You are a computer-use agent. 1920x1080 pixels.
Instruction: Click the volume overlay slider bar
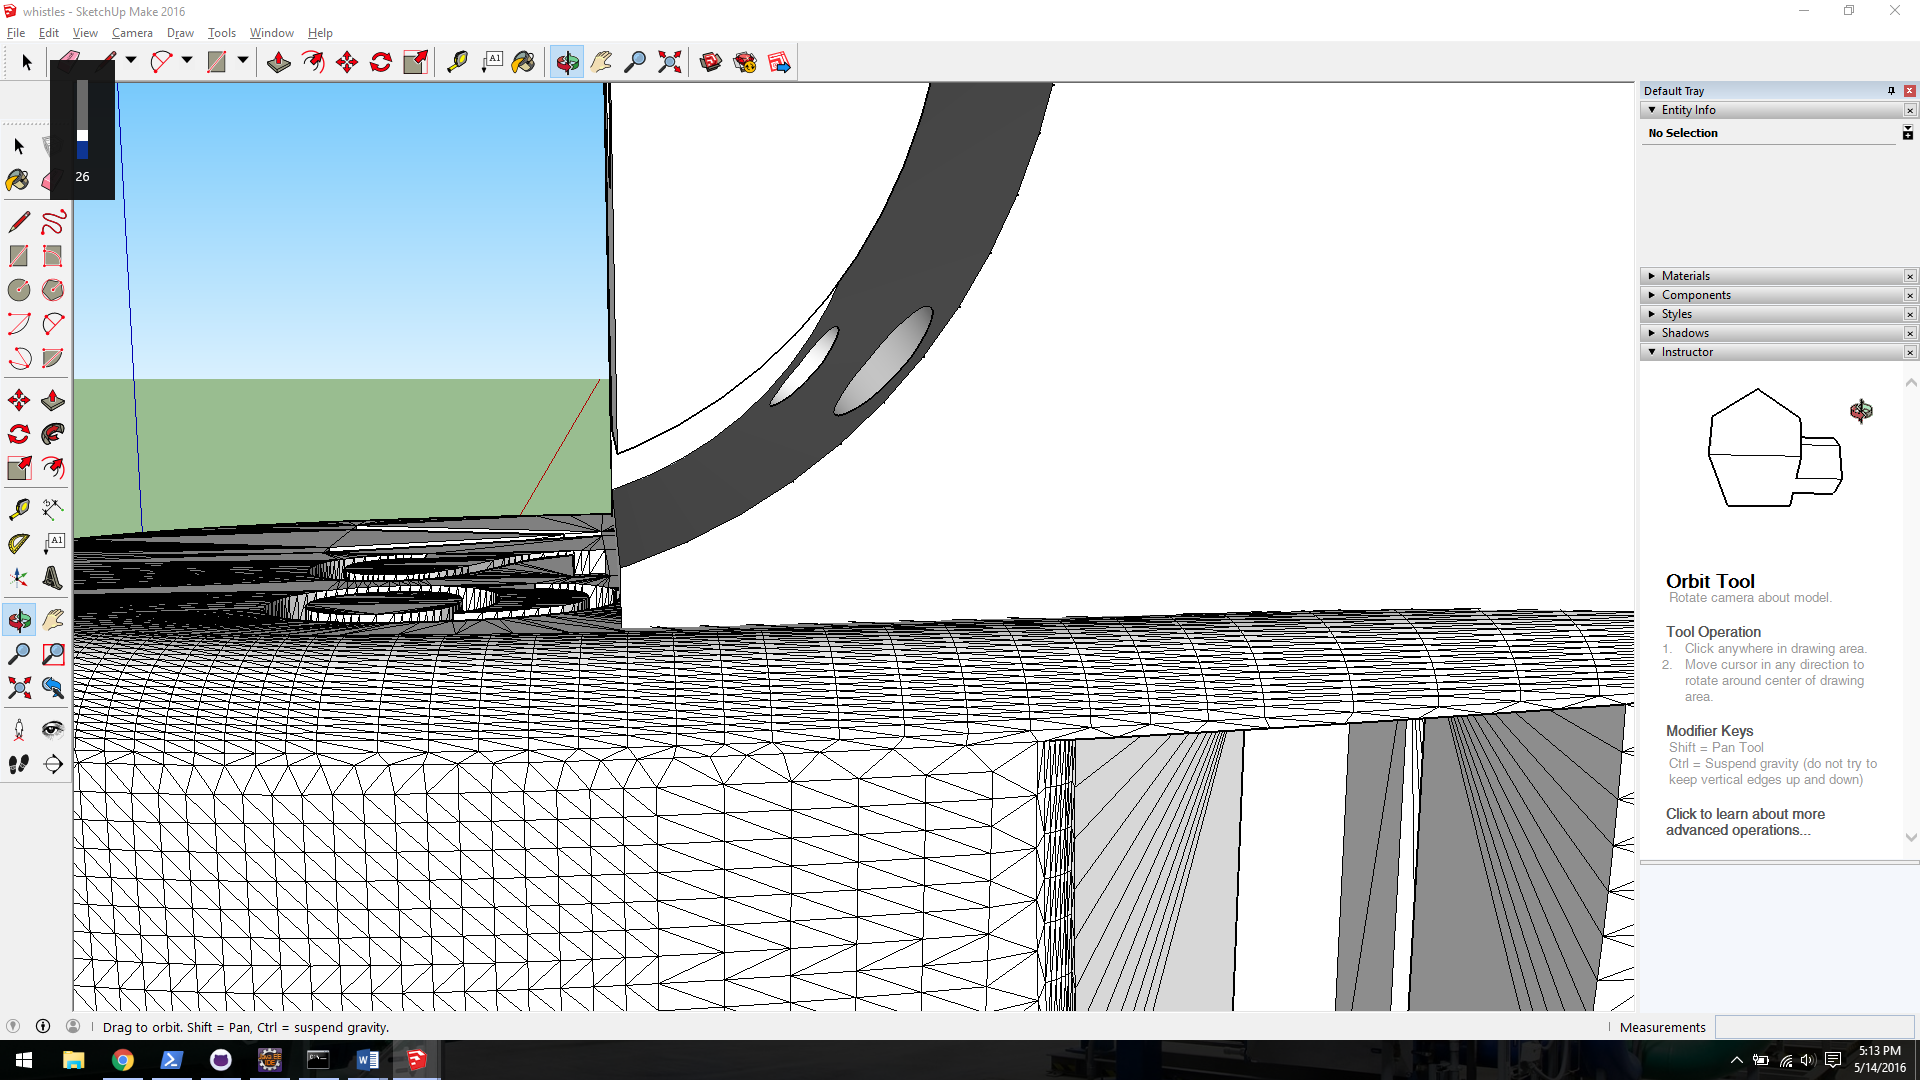[82, 120]
